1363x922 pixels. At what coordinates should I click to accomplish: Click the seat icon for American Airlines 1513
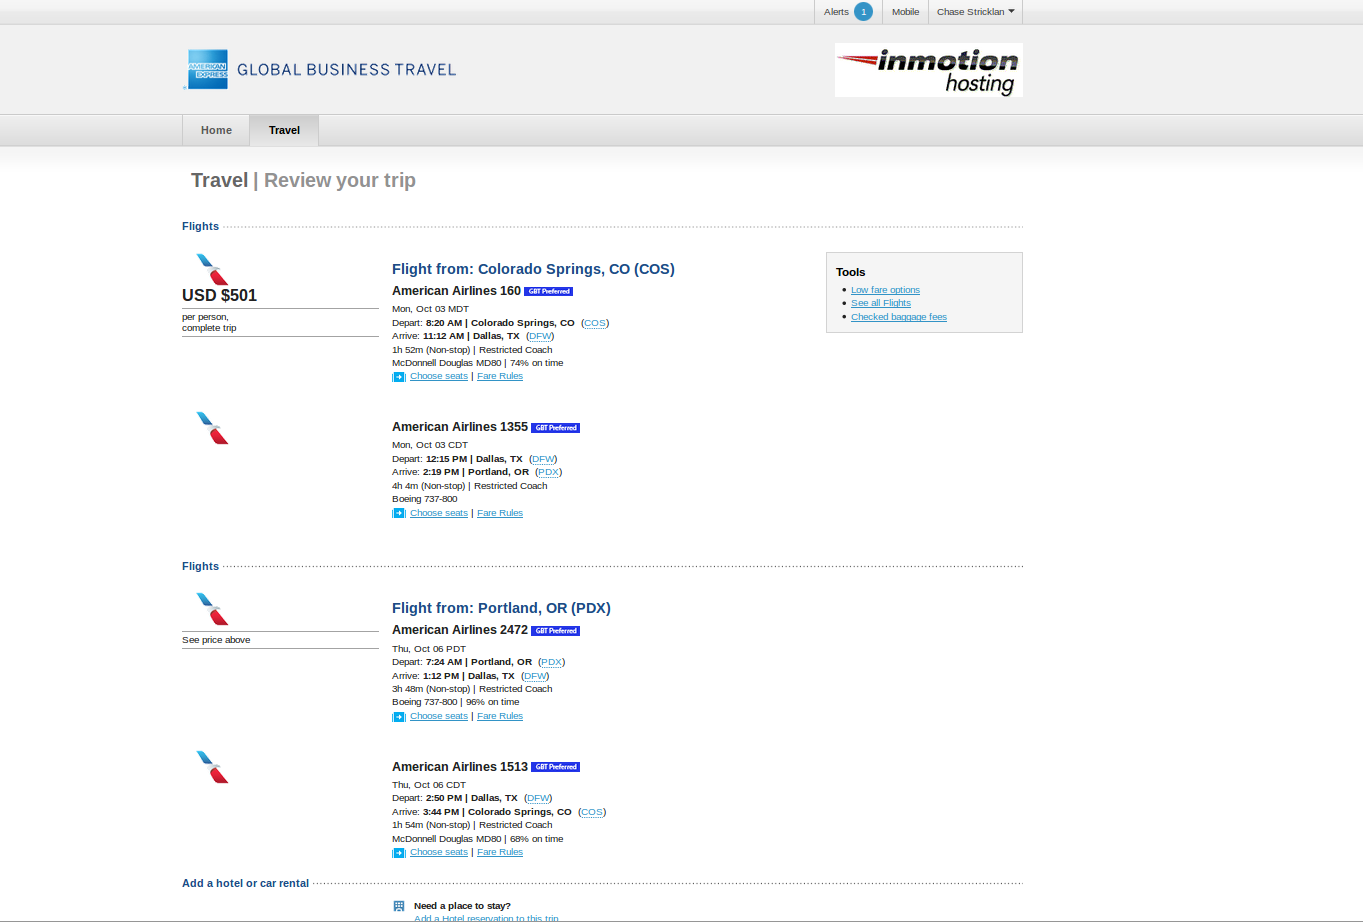(x=399, y=853)
